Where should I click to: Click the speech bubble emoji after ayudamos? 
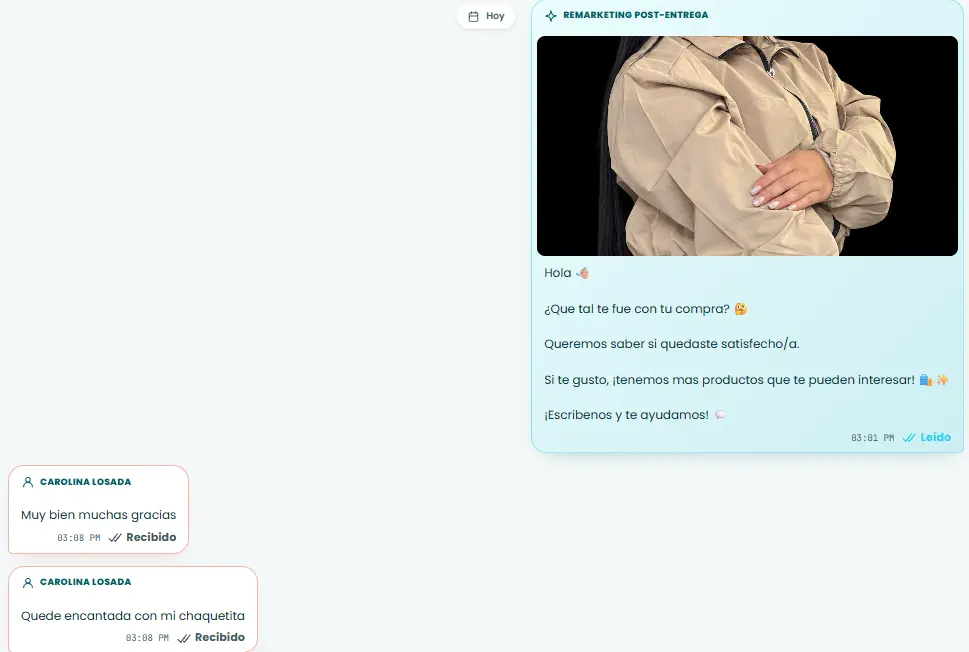pos(720,415)
